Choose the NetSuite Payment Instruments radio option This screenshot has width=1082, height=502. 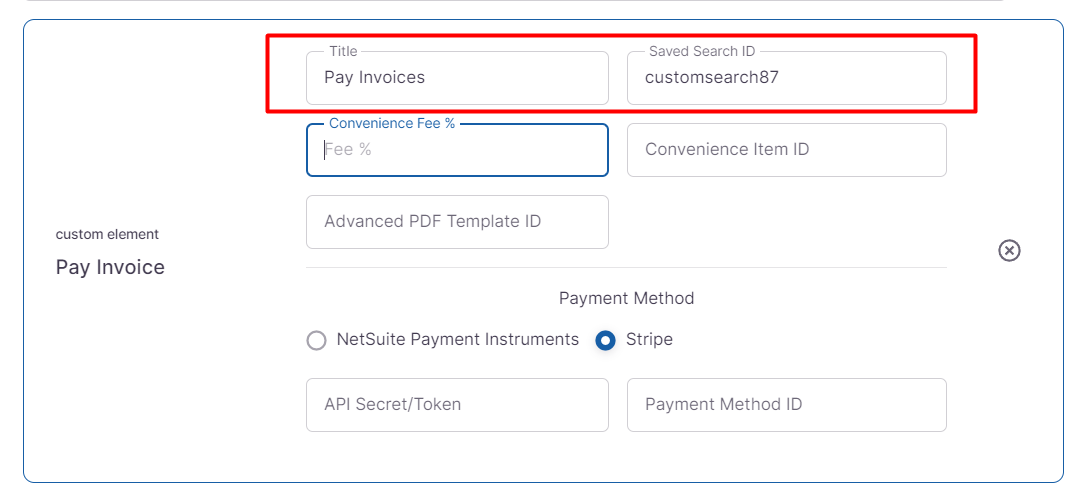pos(317,340)
